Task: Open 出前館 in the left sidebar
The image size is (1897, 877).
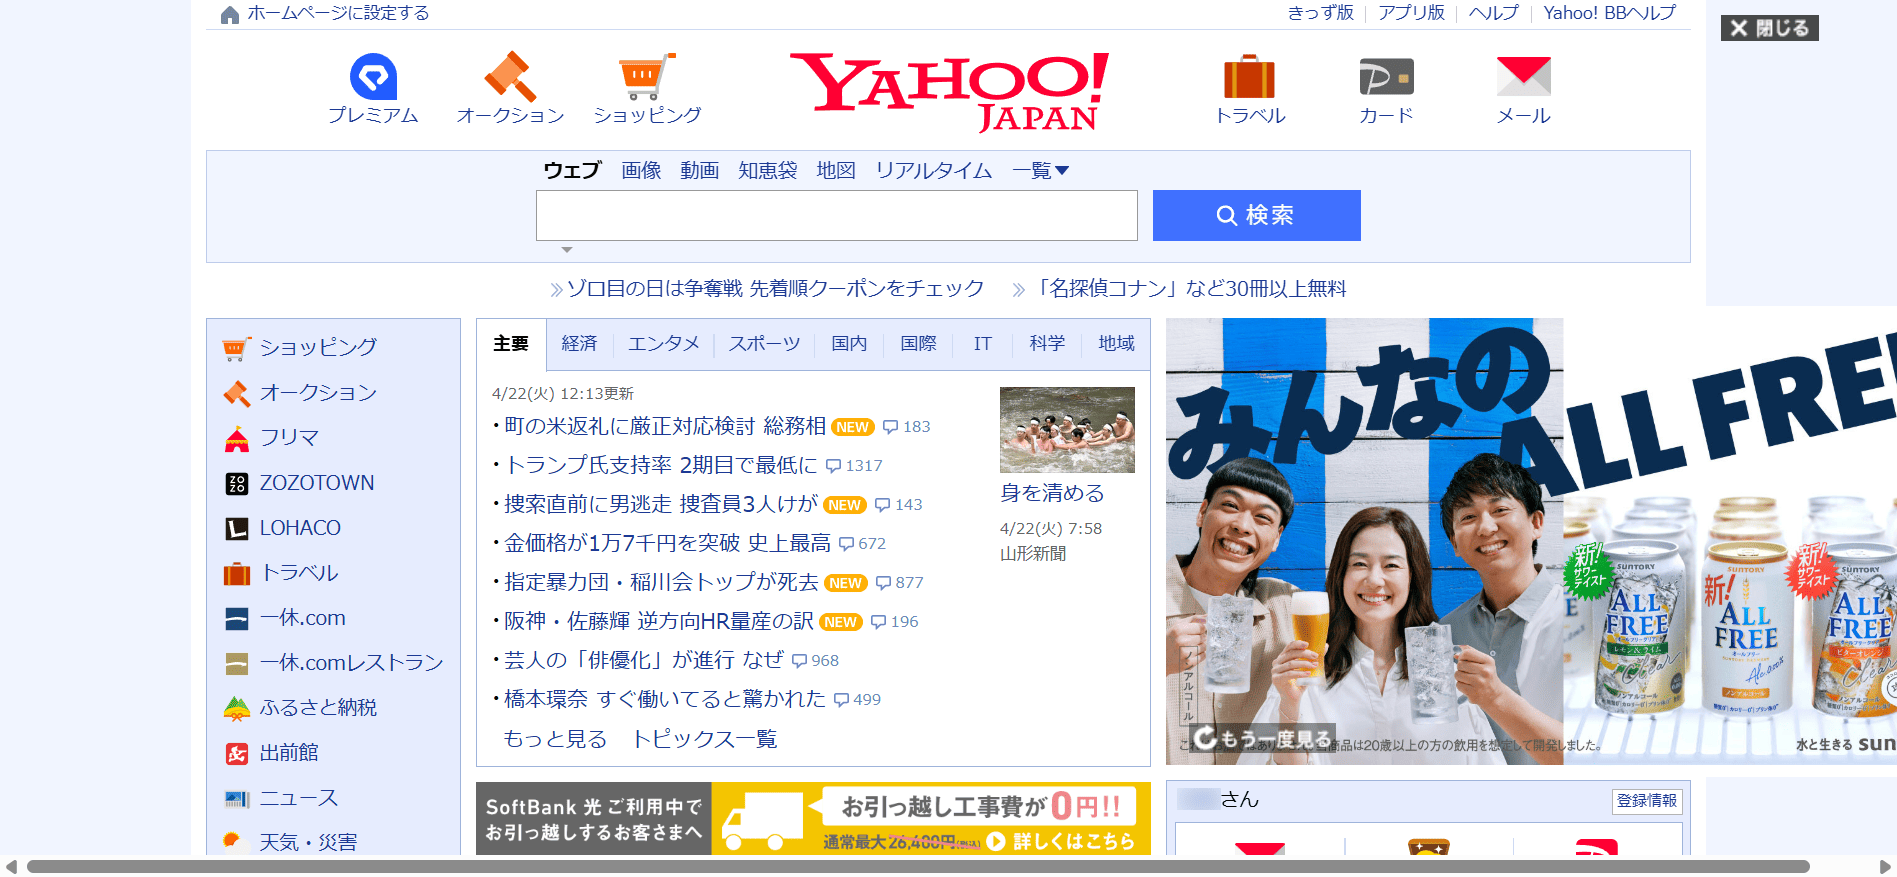Action: [289, 753]
